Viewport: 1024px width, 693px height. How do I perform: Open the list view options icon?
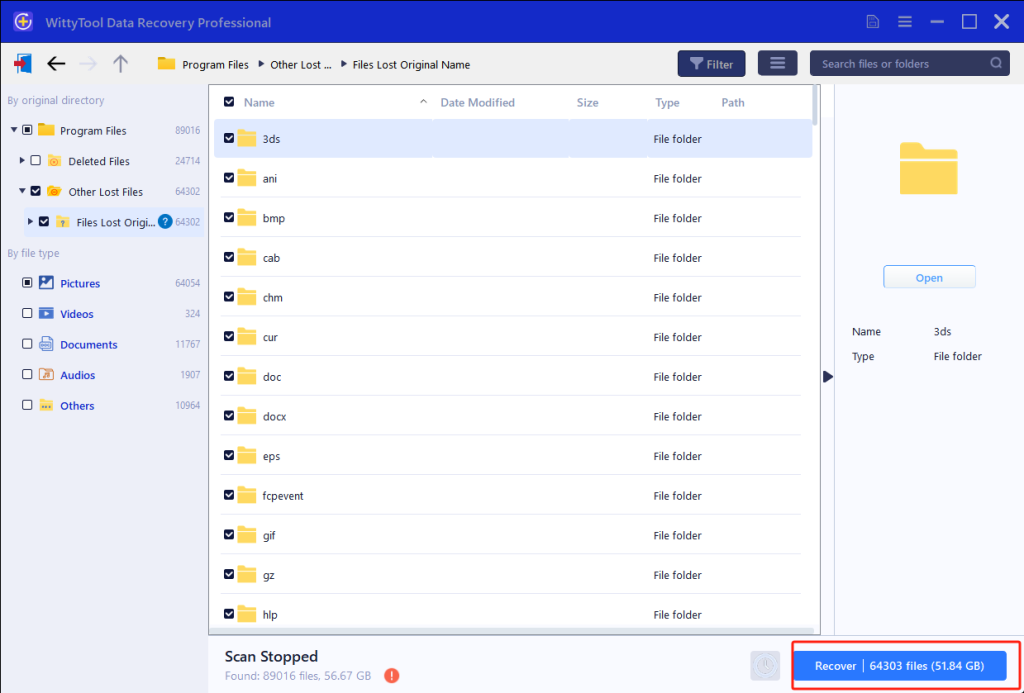click(x=777, y=64)
